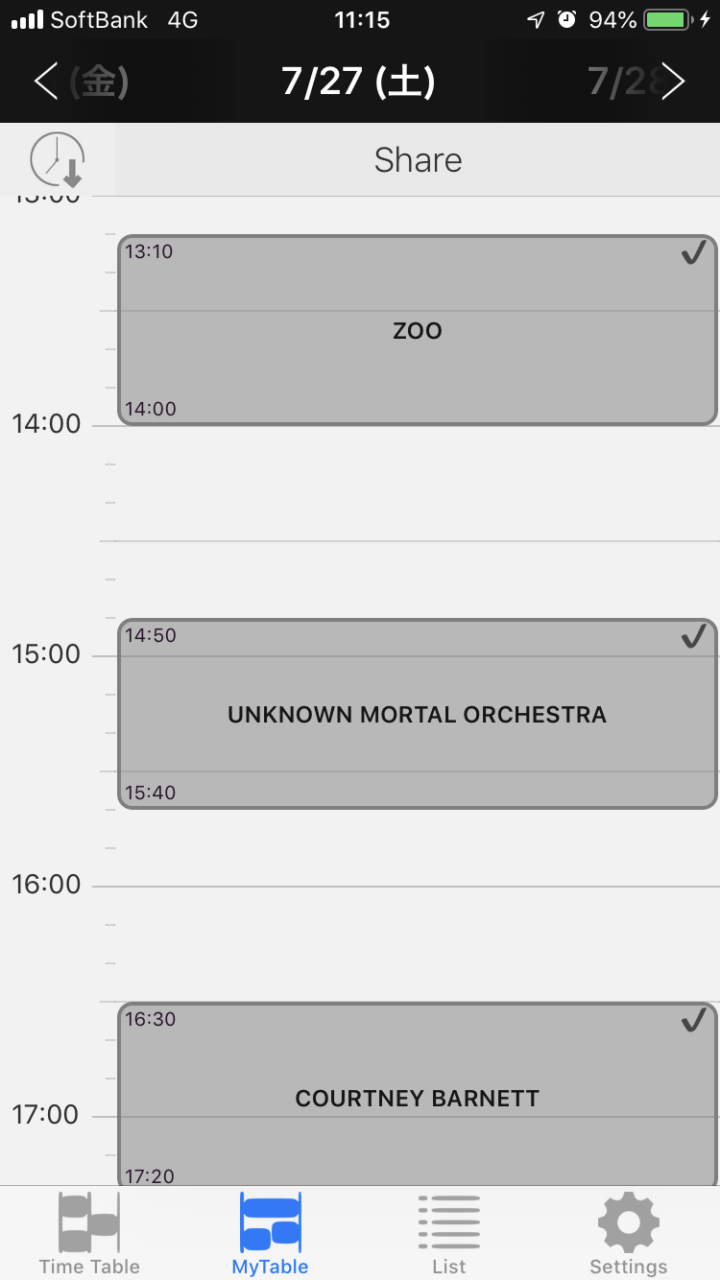Tap the 7/27 (土) date title
This screenshot has width=720, height=1280.
pos(358,82)
